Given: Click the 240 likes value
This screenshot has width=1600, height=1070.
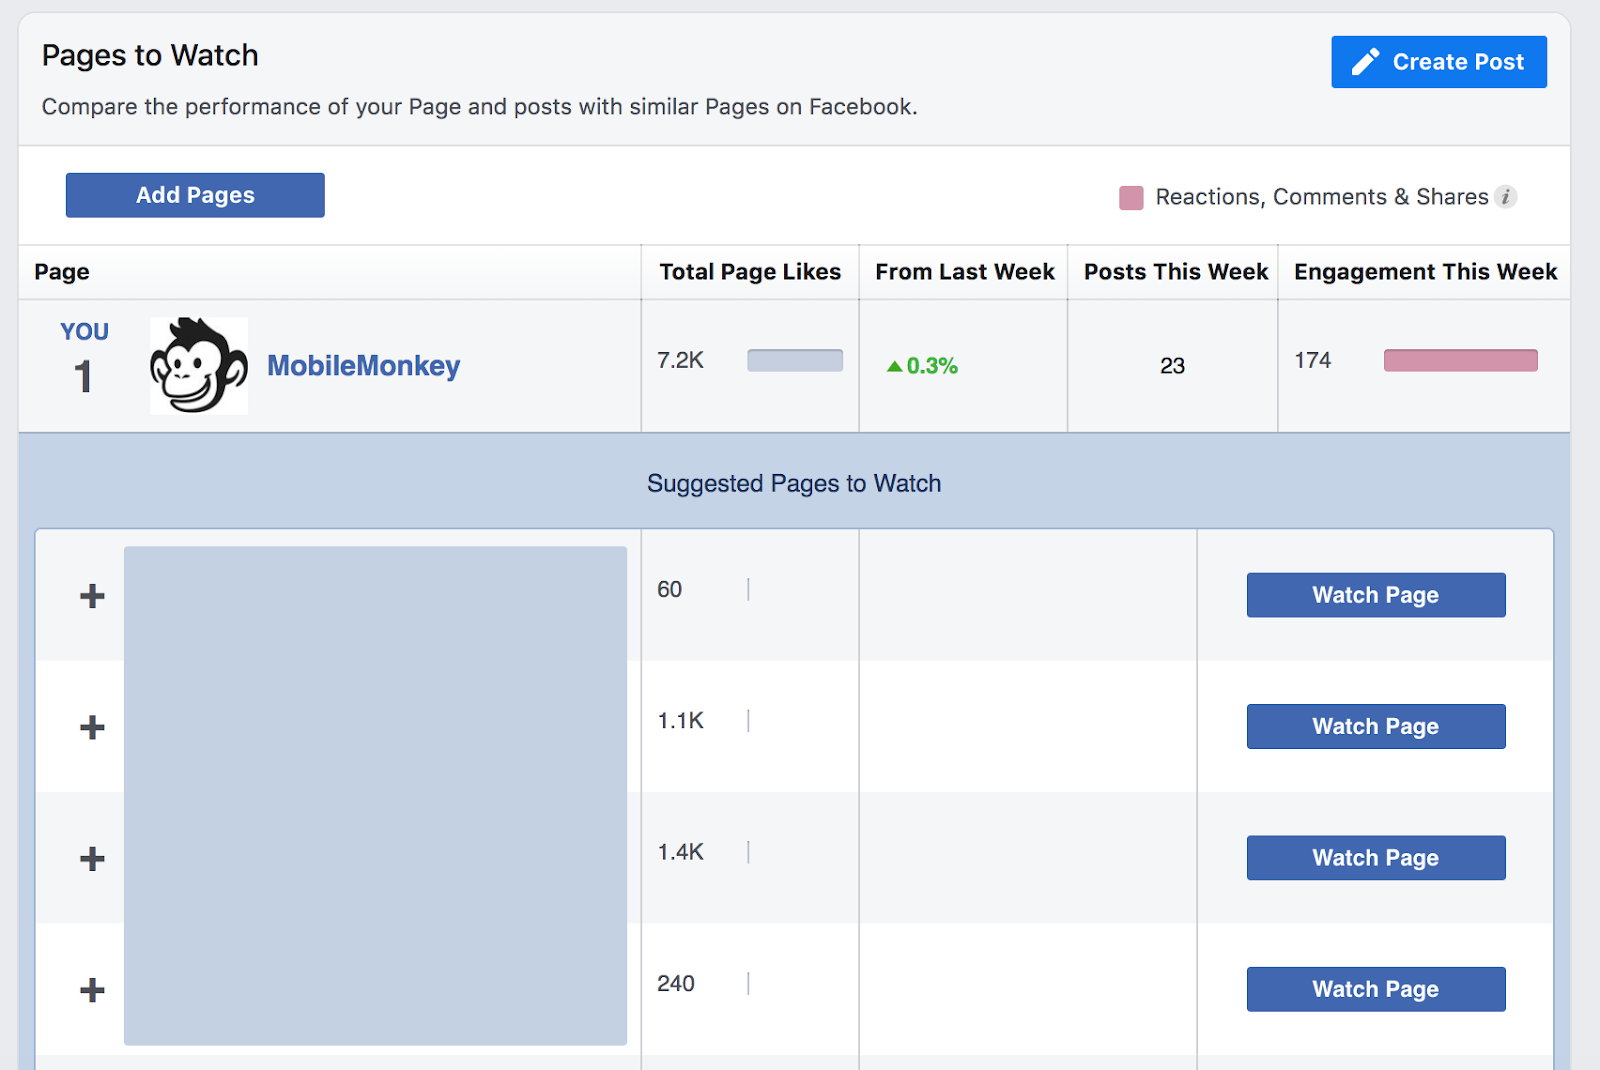Looking at the screenshot, I should (x=676, y=984).
